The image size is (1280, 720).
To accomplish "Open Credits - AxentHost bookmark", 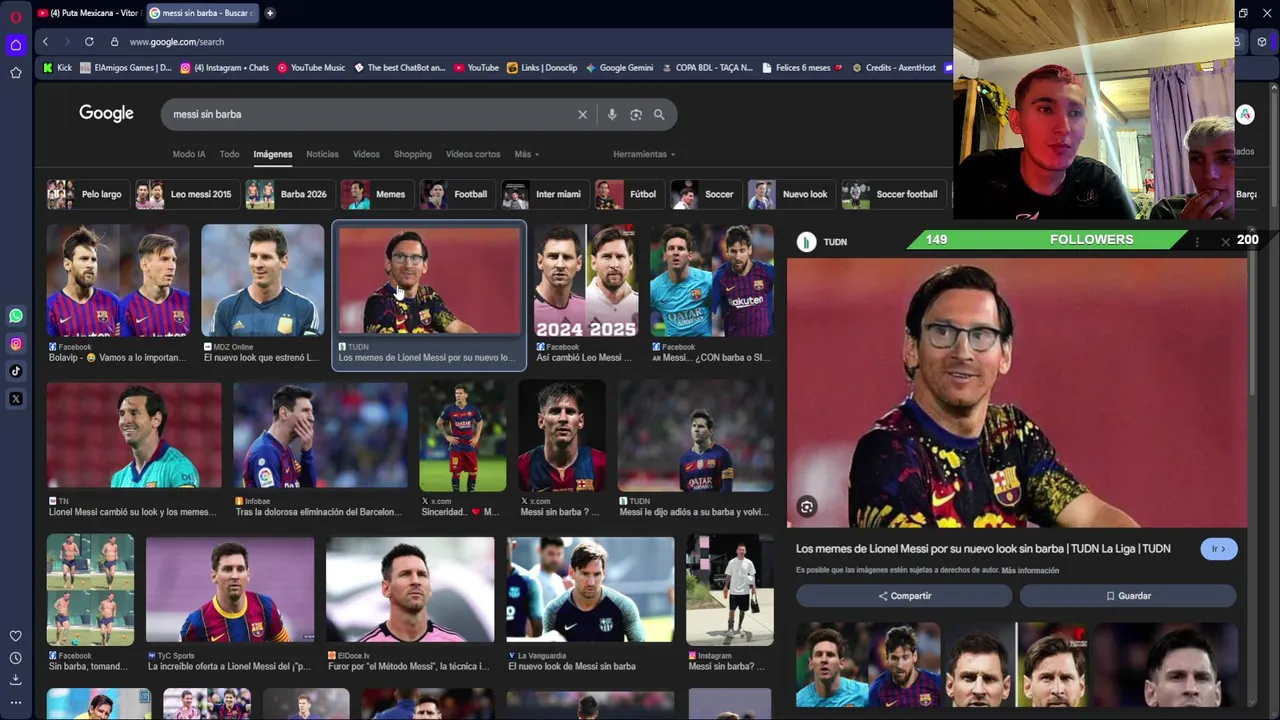I will [x=893, y=68].
